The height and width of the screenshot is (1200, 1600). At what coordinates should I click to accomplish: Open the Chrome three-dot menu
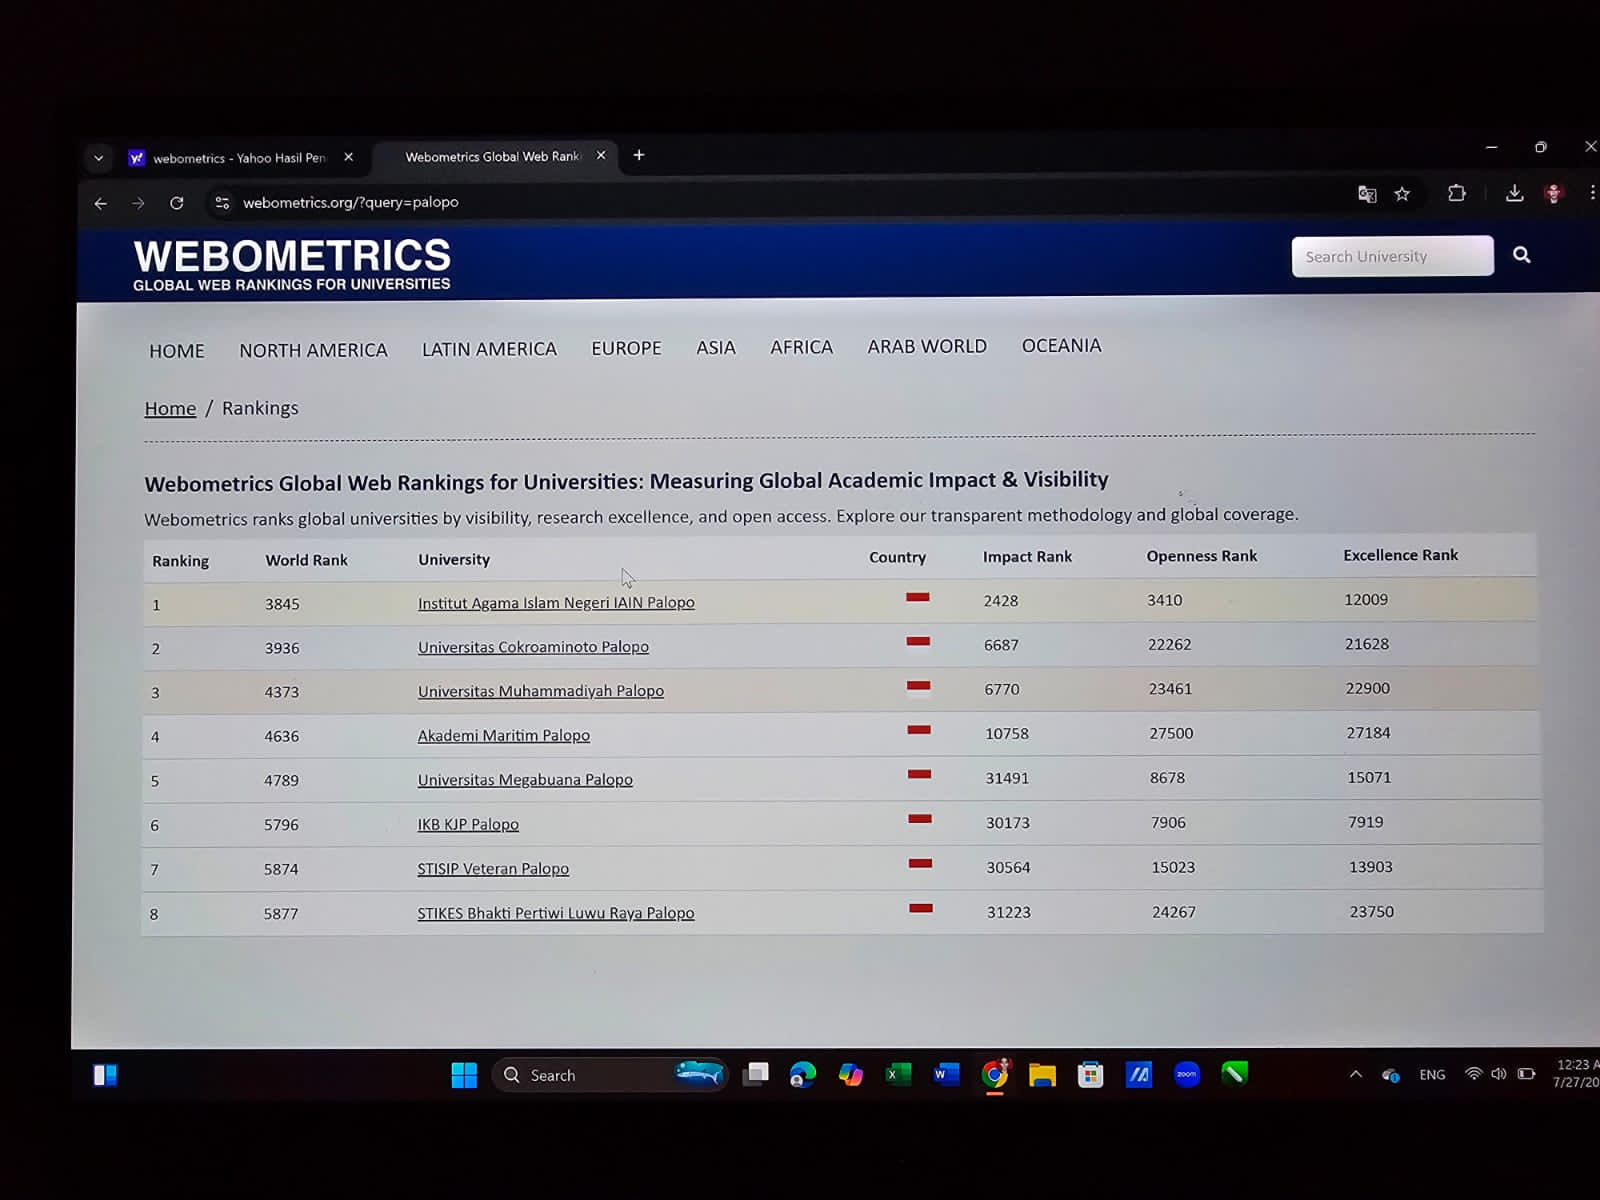coord(1592,192)
